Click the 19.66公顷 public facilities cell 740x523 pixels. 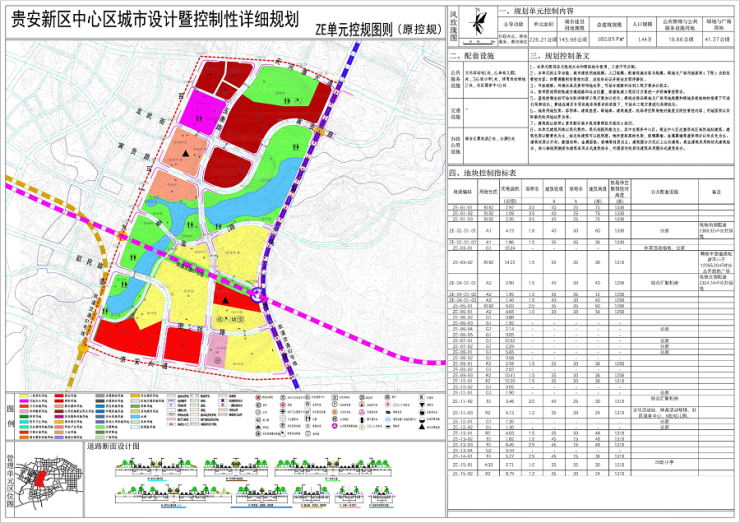click(681, 40)
